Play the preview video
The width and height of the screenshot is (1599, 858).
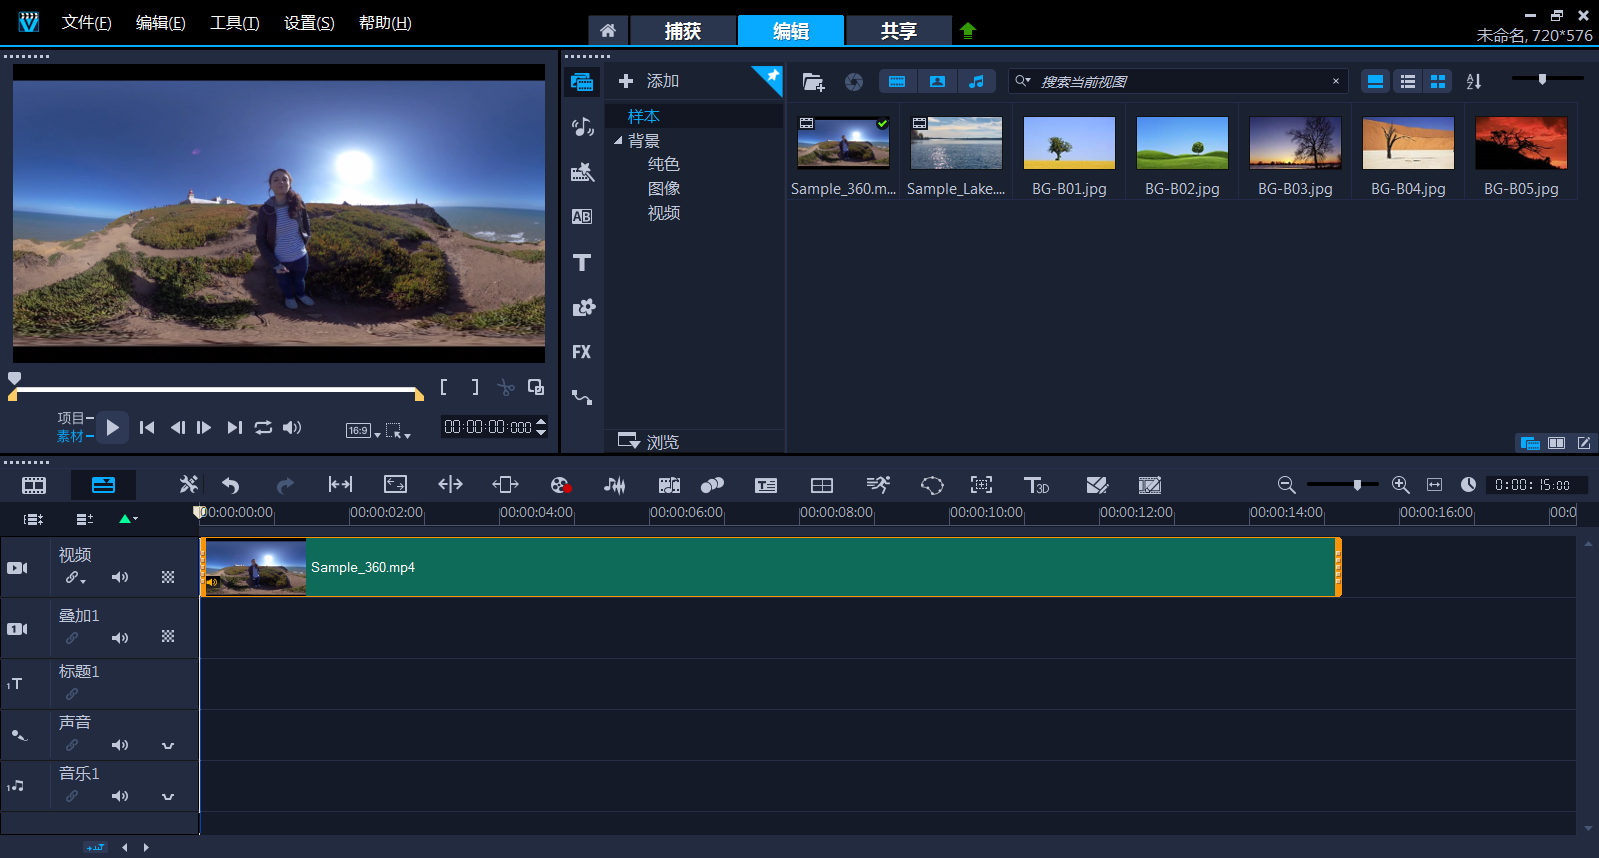pos(112,428)
